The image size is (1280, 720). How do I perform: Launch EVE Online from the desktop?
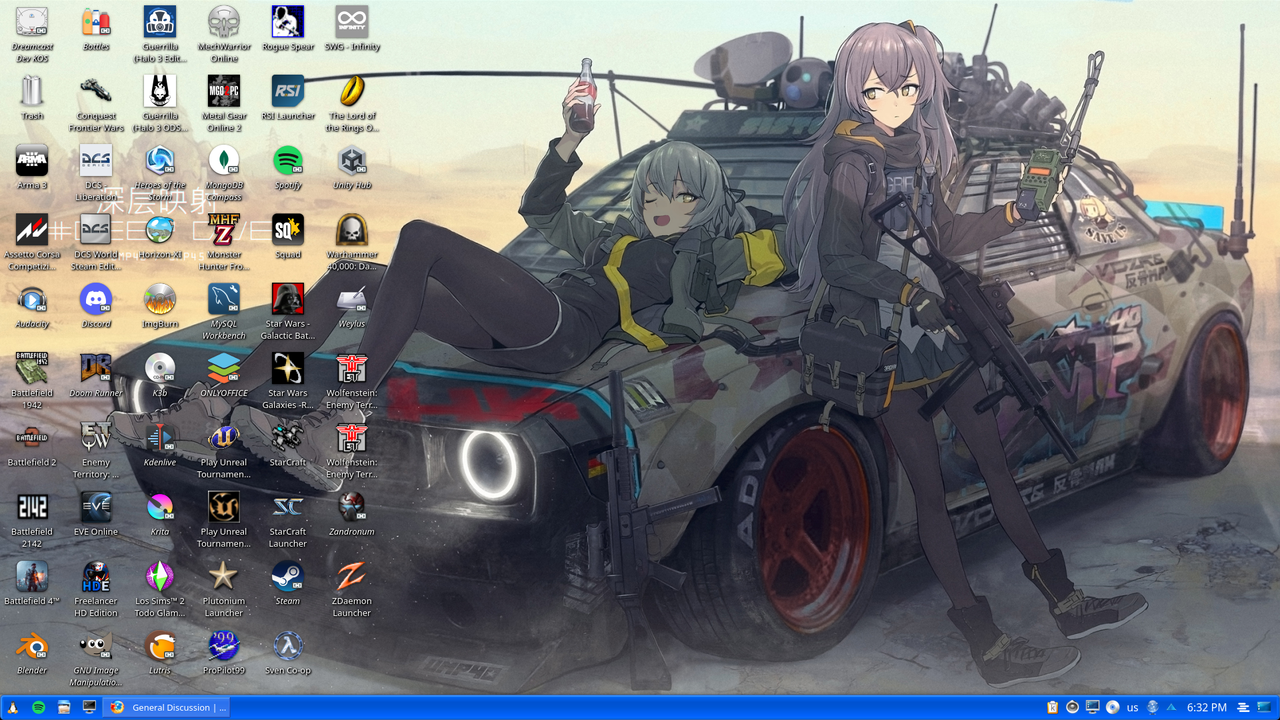tap(96, 505)
